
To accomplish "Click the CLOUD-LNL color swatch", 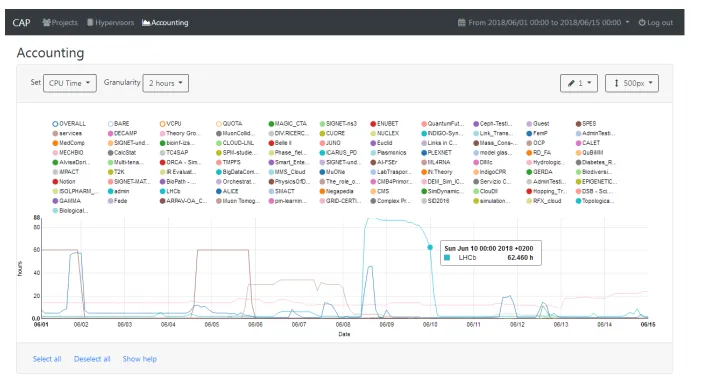I will tap(219, 143).
